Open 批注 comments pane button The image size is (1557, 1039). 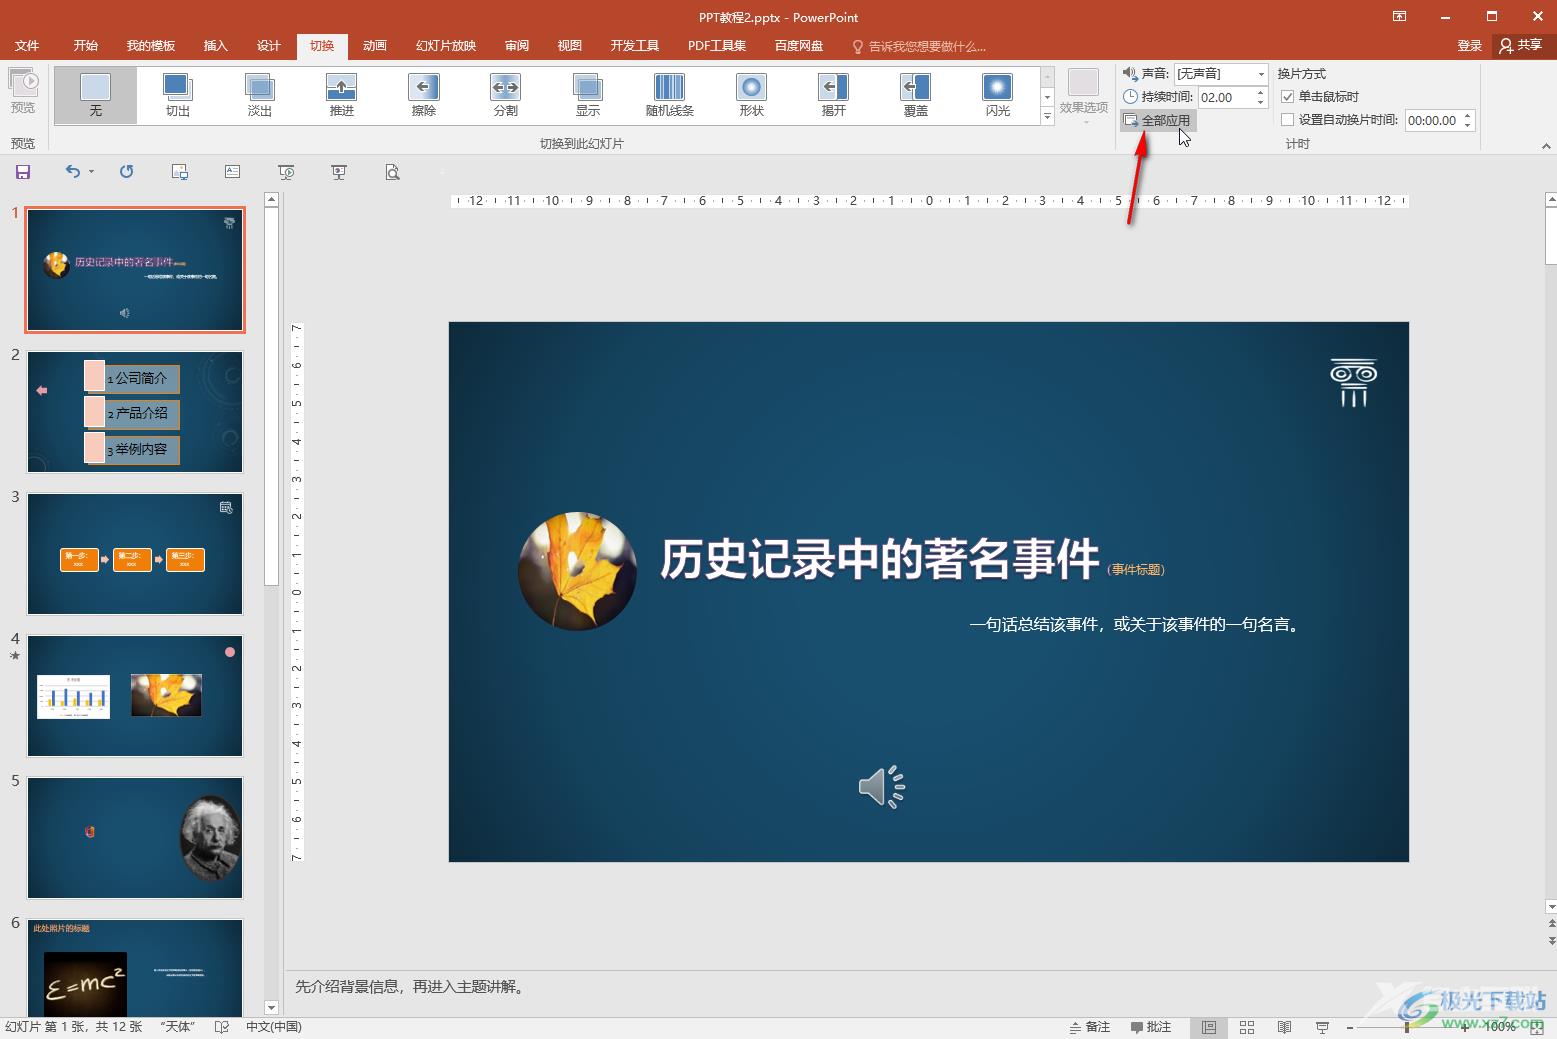1150,1027
